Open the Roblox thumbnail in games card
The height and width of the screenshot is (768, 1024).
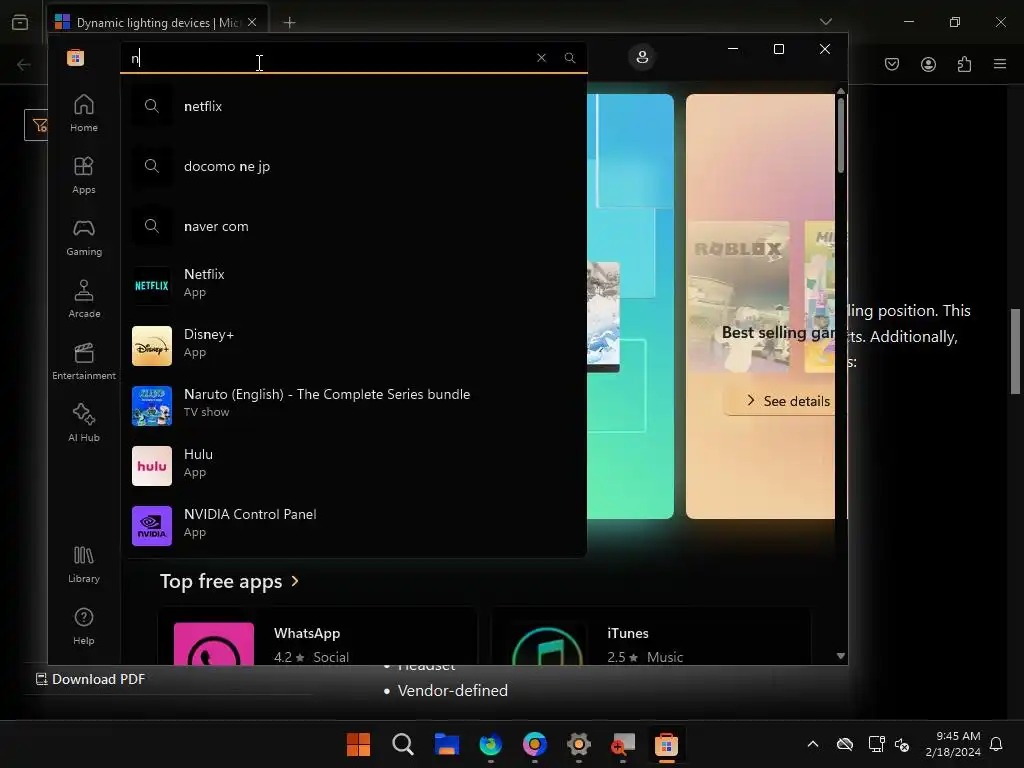pos(739,296)
